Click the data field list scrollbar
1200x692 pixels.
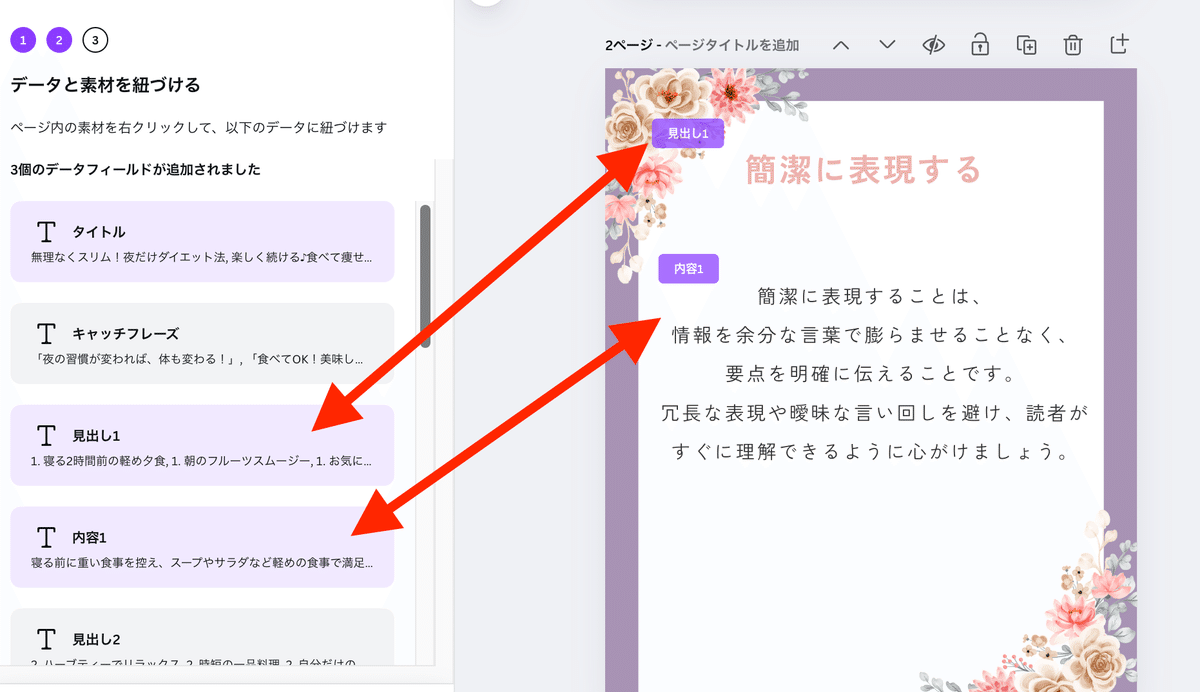[x=425, y=276]
